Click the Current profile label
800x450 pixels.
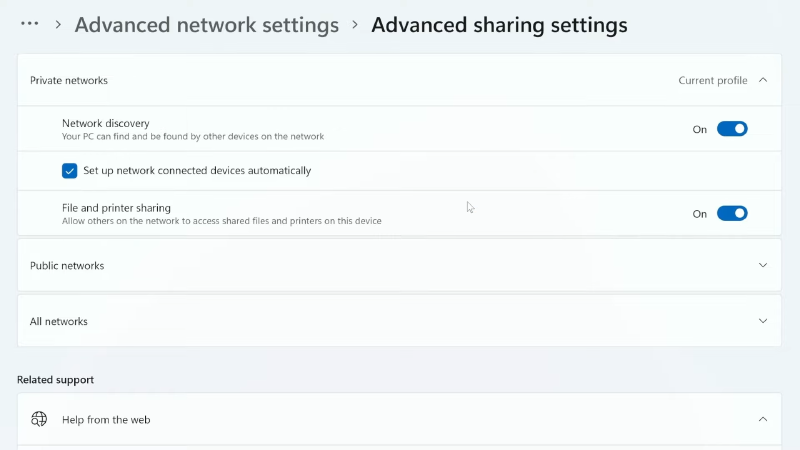click(x=712, y=80)
